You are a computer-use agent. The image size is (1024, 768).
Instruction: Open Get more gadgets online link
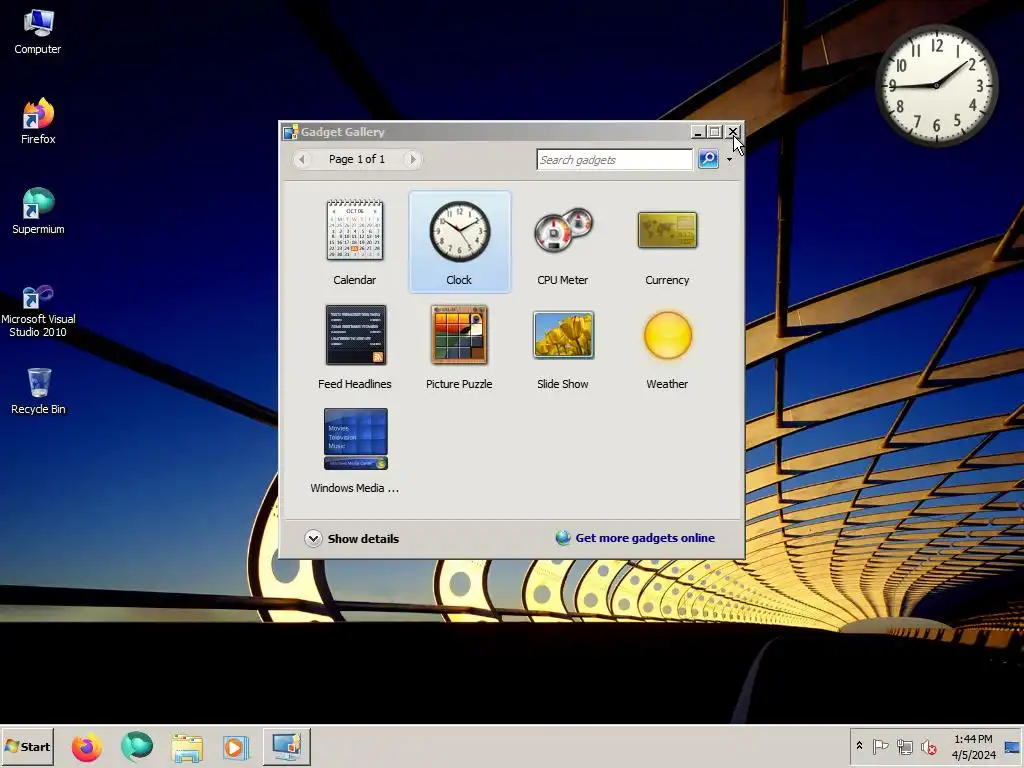pyautogui.click(x=645, y=538)
